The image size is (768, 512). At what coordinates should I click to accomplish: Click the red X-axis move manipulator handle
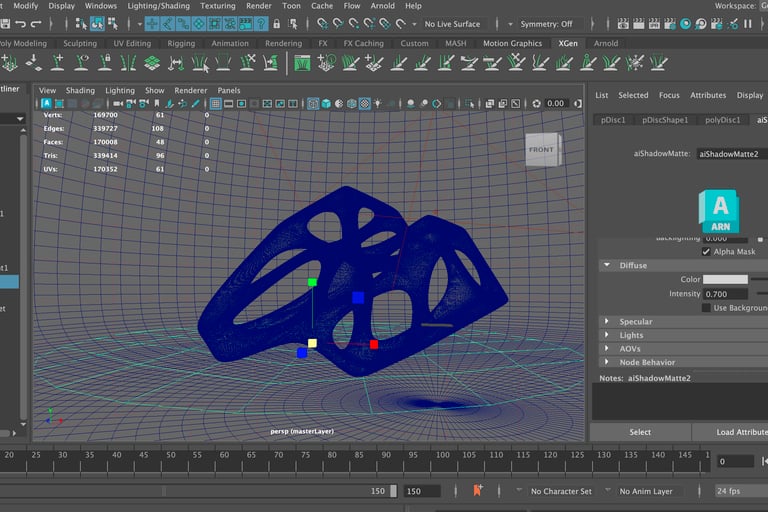(374, 344)
